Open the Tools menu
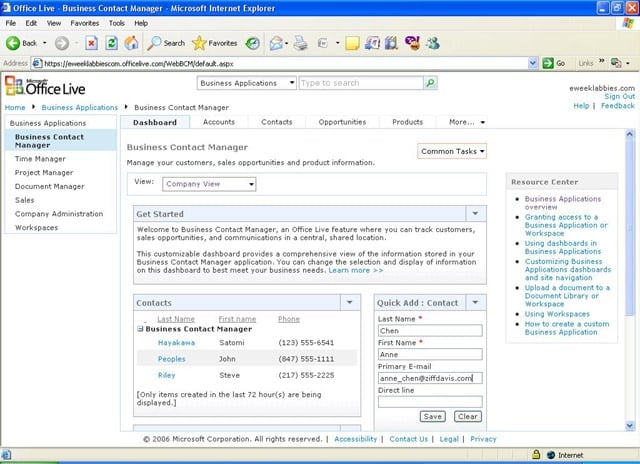 click(116, 23)
